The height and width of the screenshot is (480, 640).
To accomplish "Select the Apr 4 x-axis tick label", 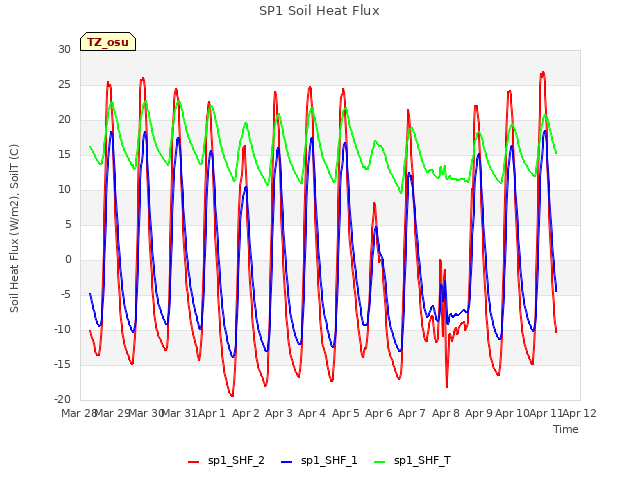I will [312, 413].
